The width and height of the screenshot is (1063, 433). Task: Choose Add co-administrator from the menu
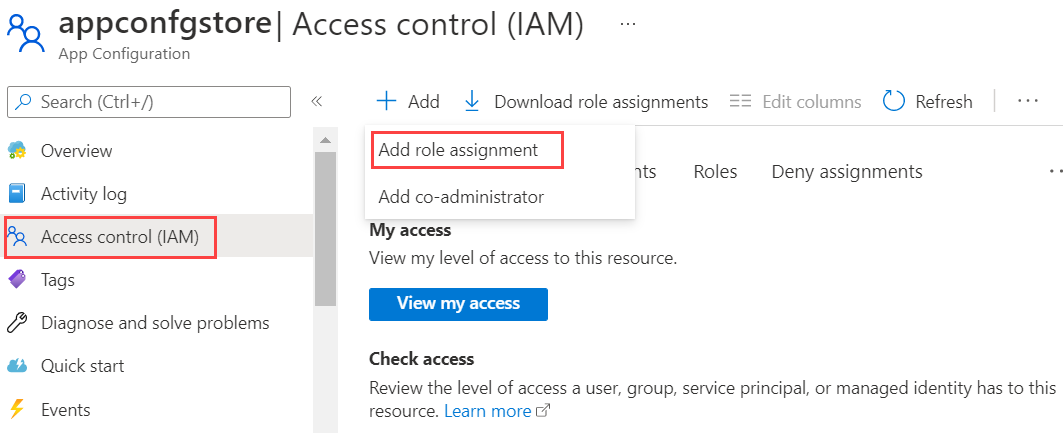point(461,197)
